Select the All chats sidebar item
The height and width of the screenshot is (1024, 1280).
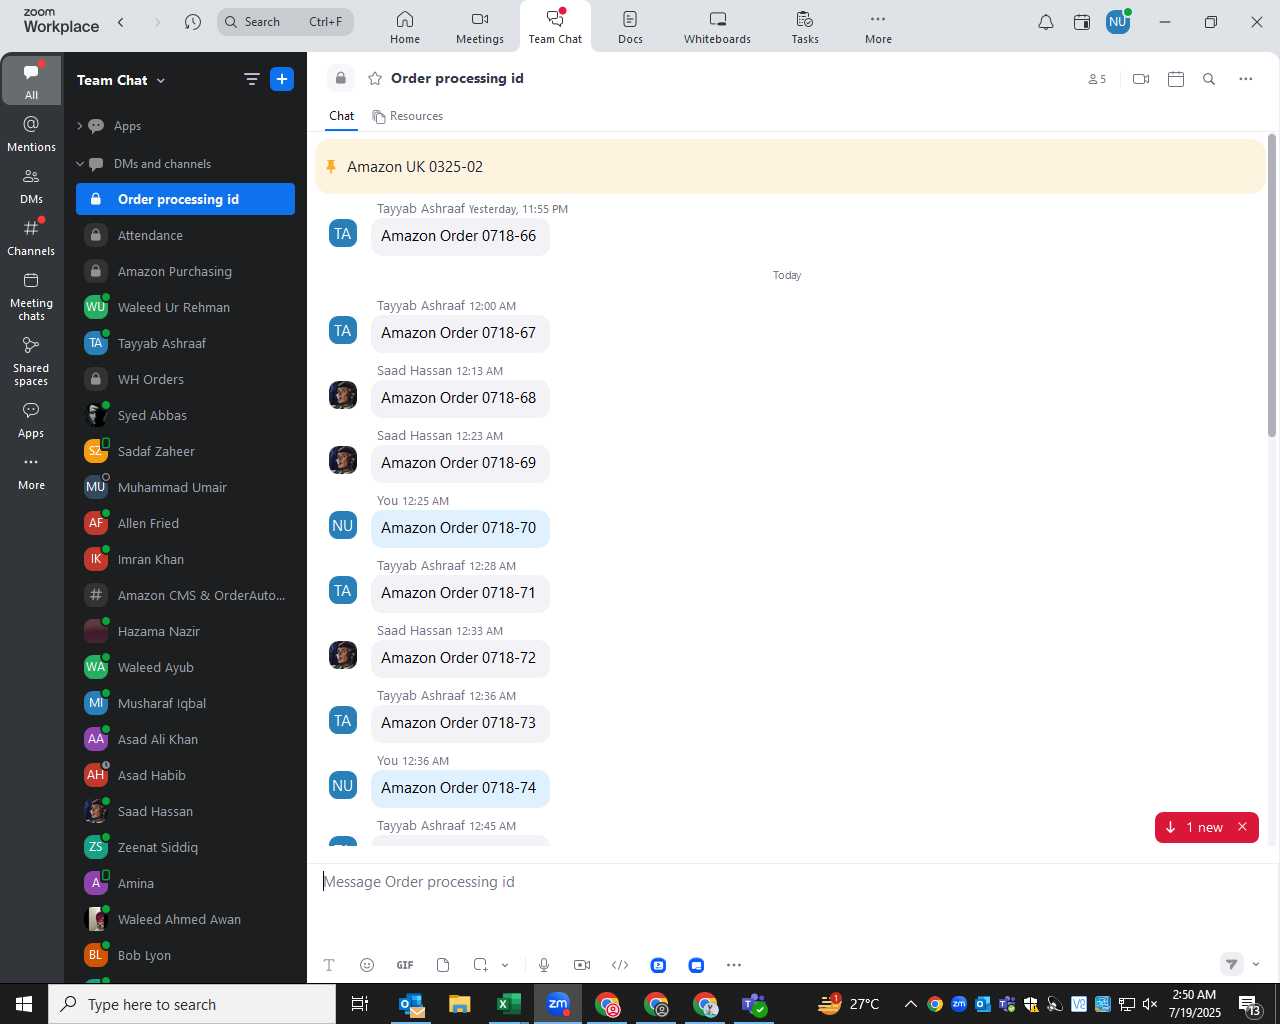pyautogui.click(x=31, y=82)
